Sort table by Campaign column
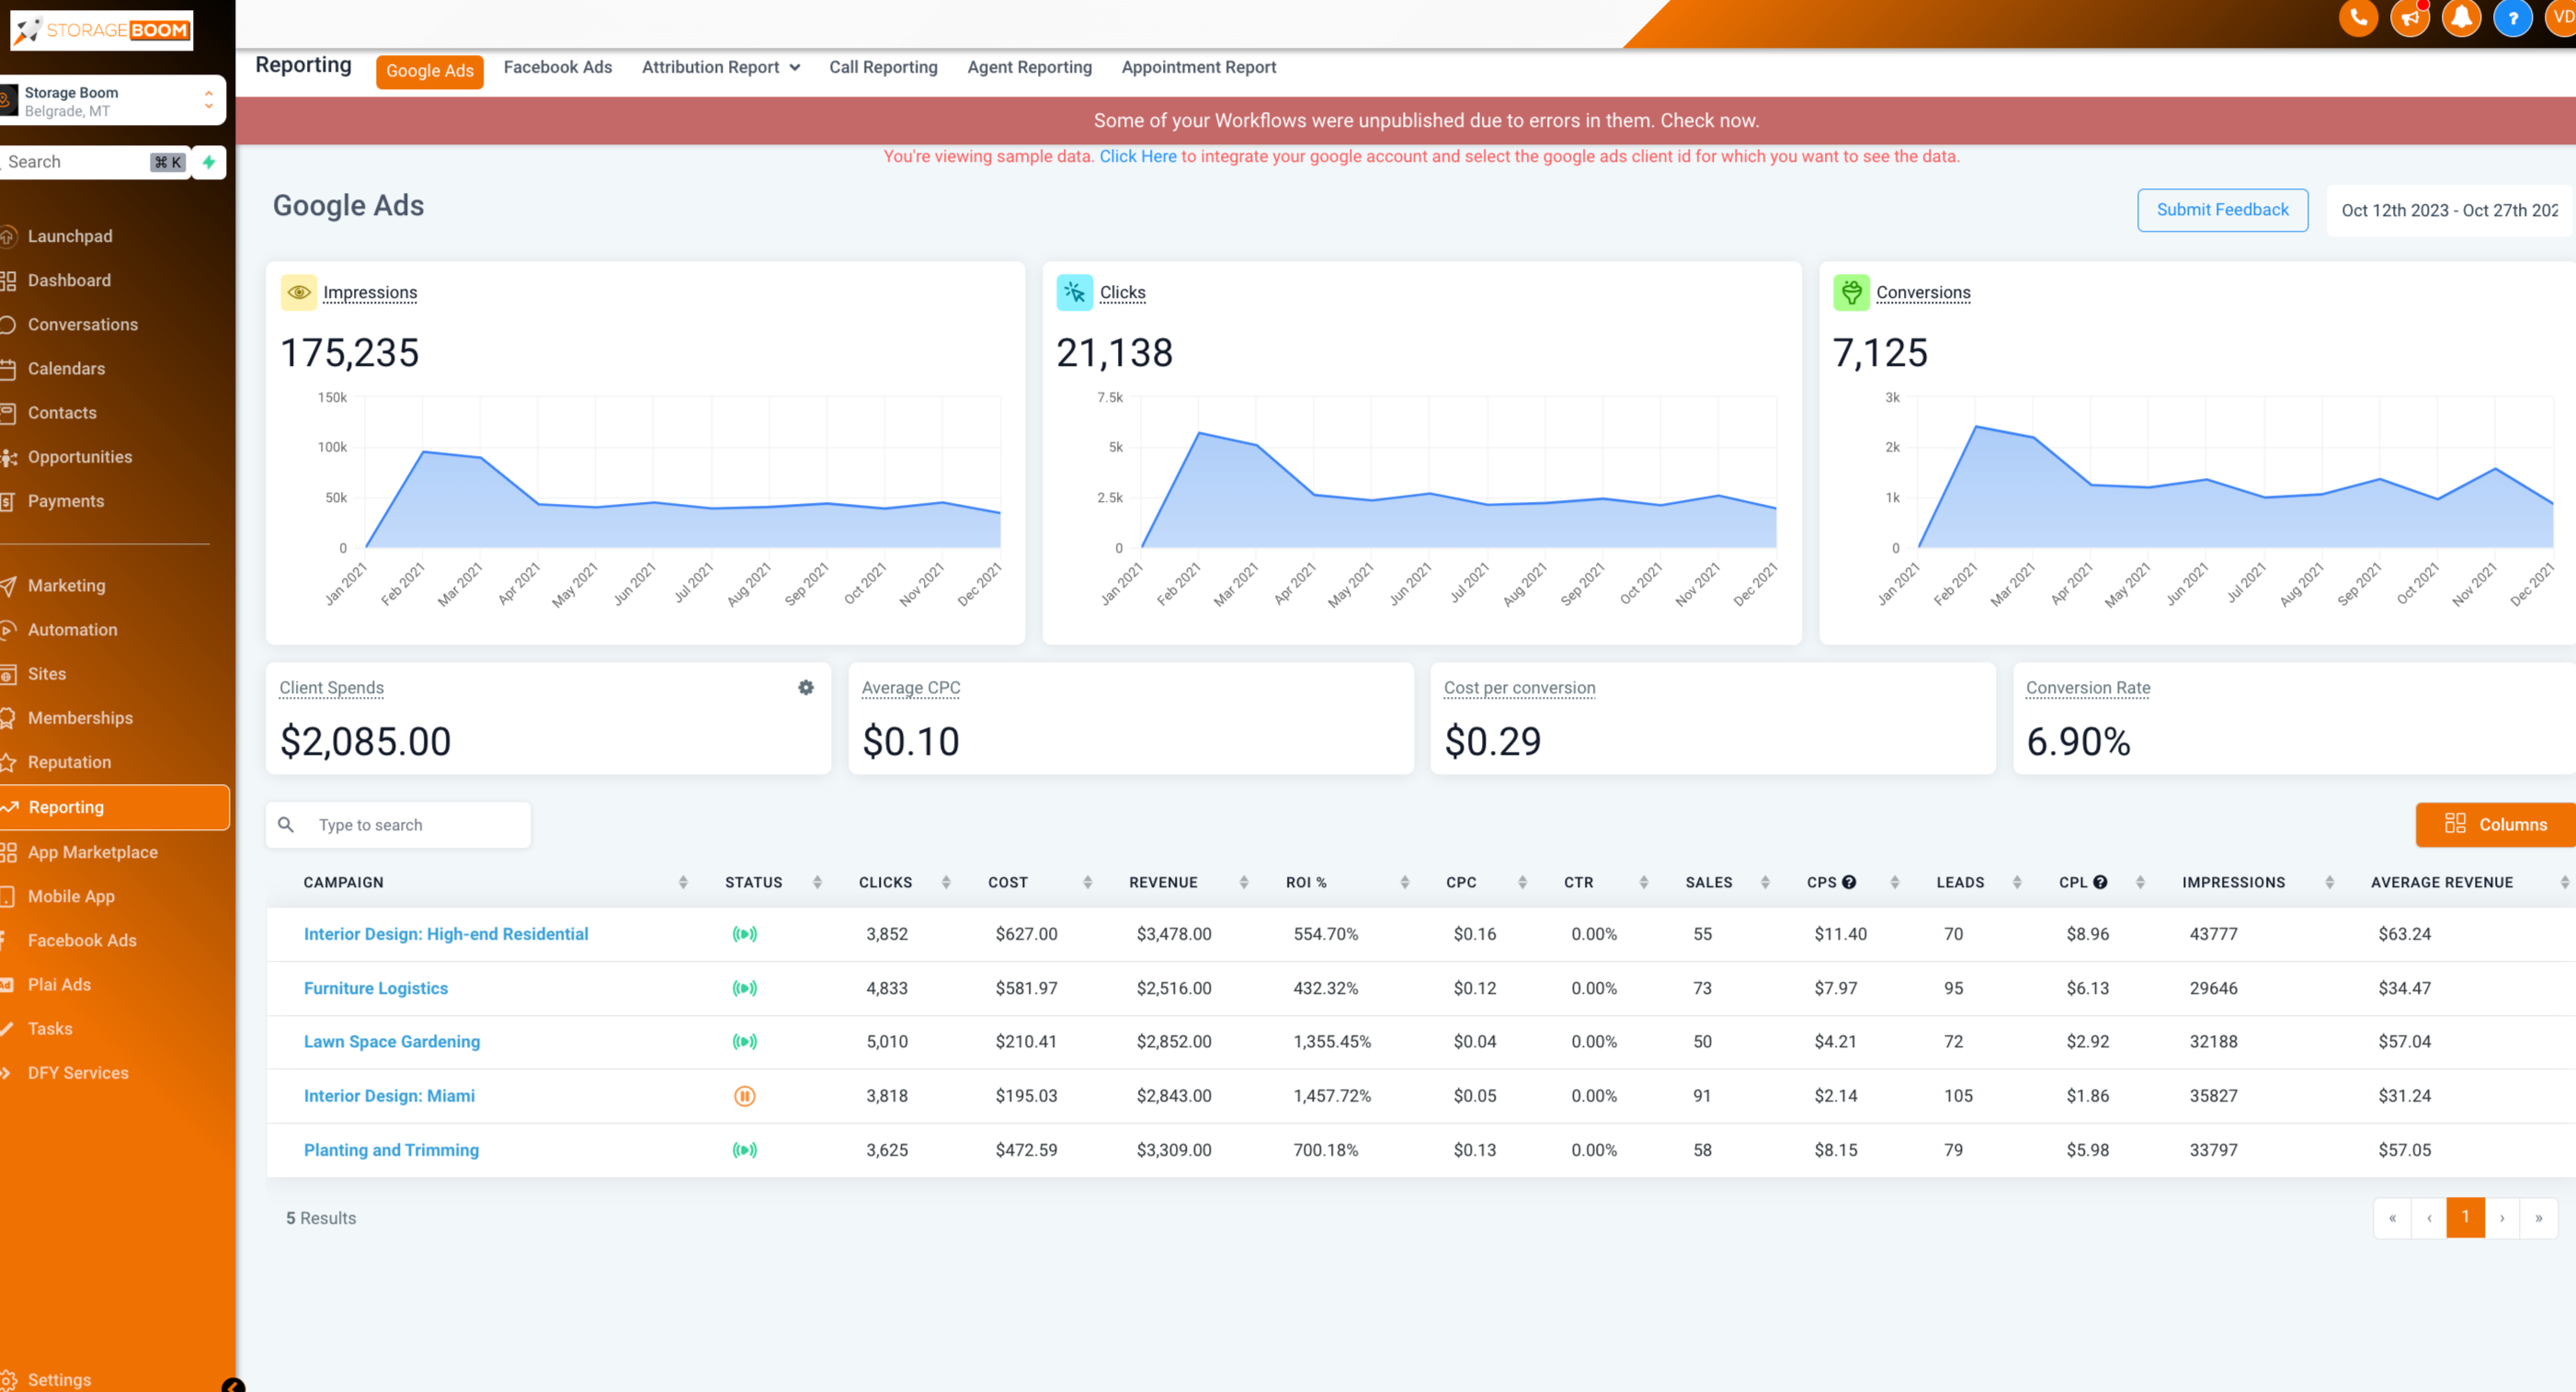The image size is (2576, 1392). tap(683, 882)
